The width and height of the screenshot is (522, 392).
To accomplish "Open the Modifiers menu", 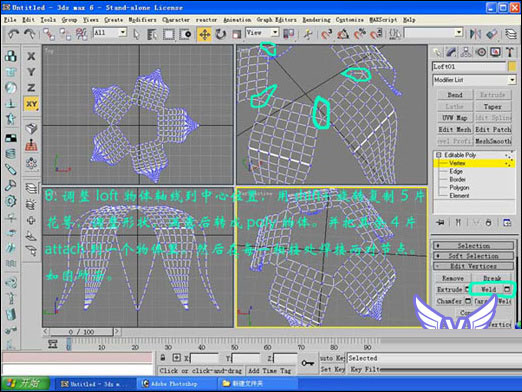I will [x=142, y=20].
